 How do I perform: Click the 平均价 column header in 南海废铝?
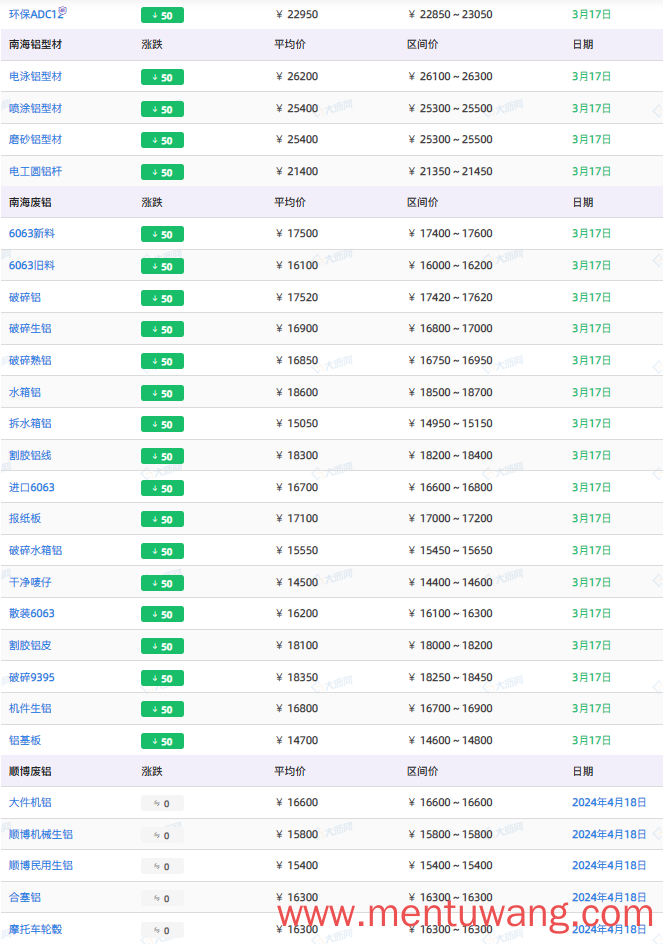290,203
